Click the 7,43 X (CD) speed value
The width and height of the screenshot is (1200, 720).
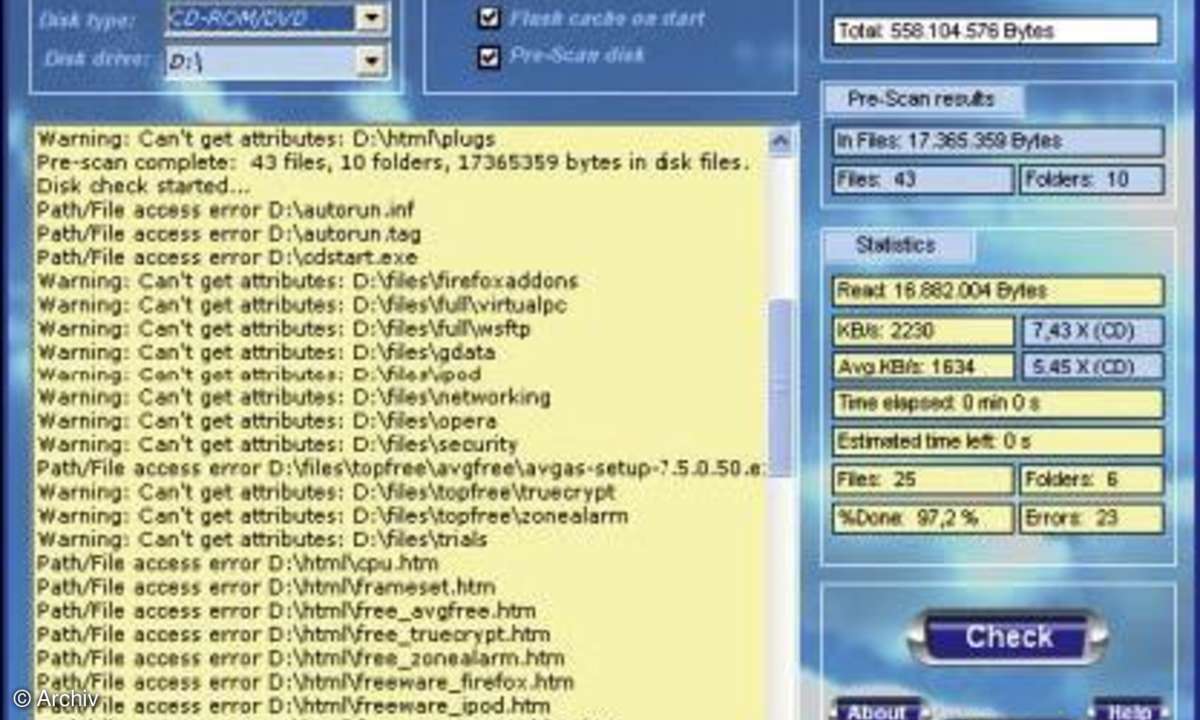coord(1092,331)
